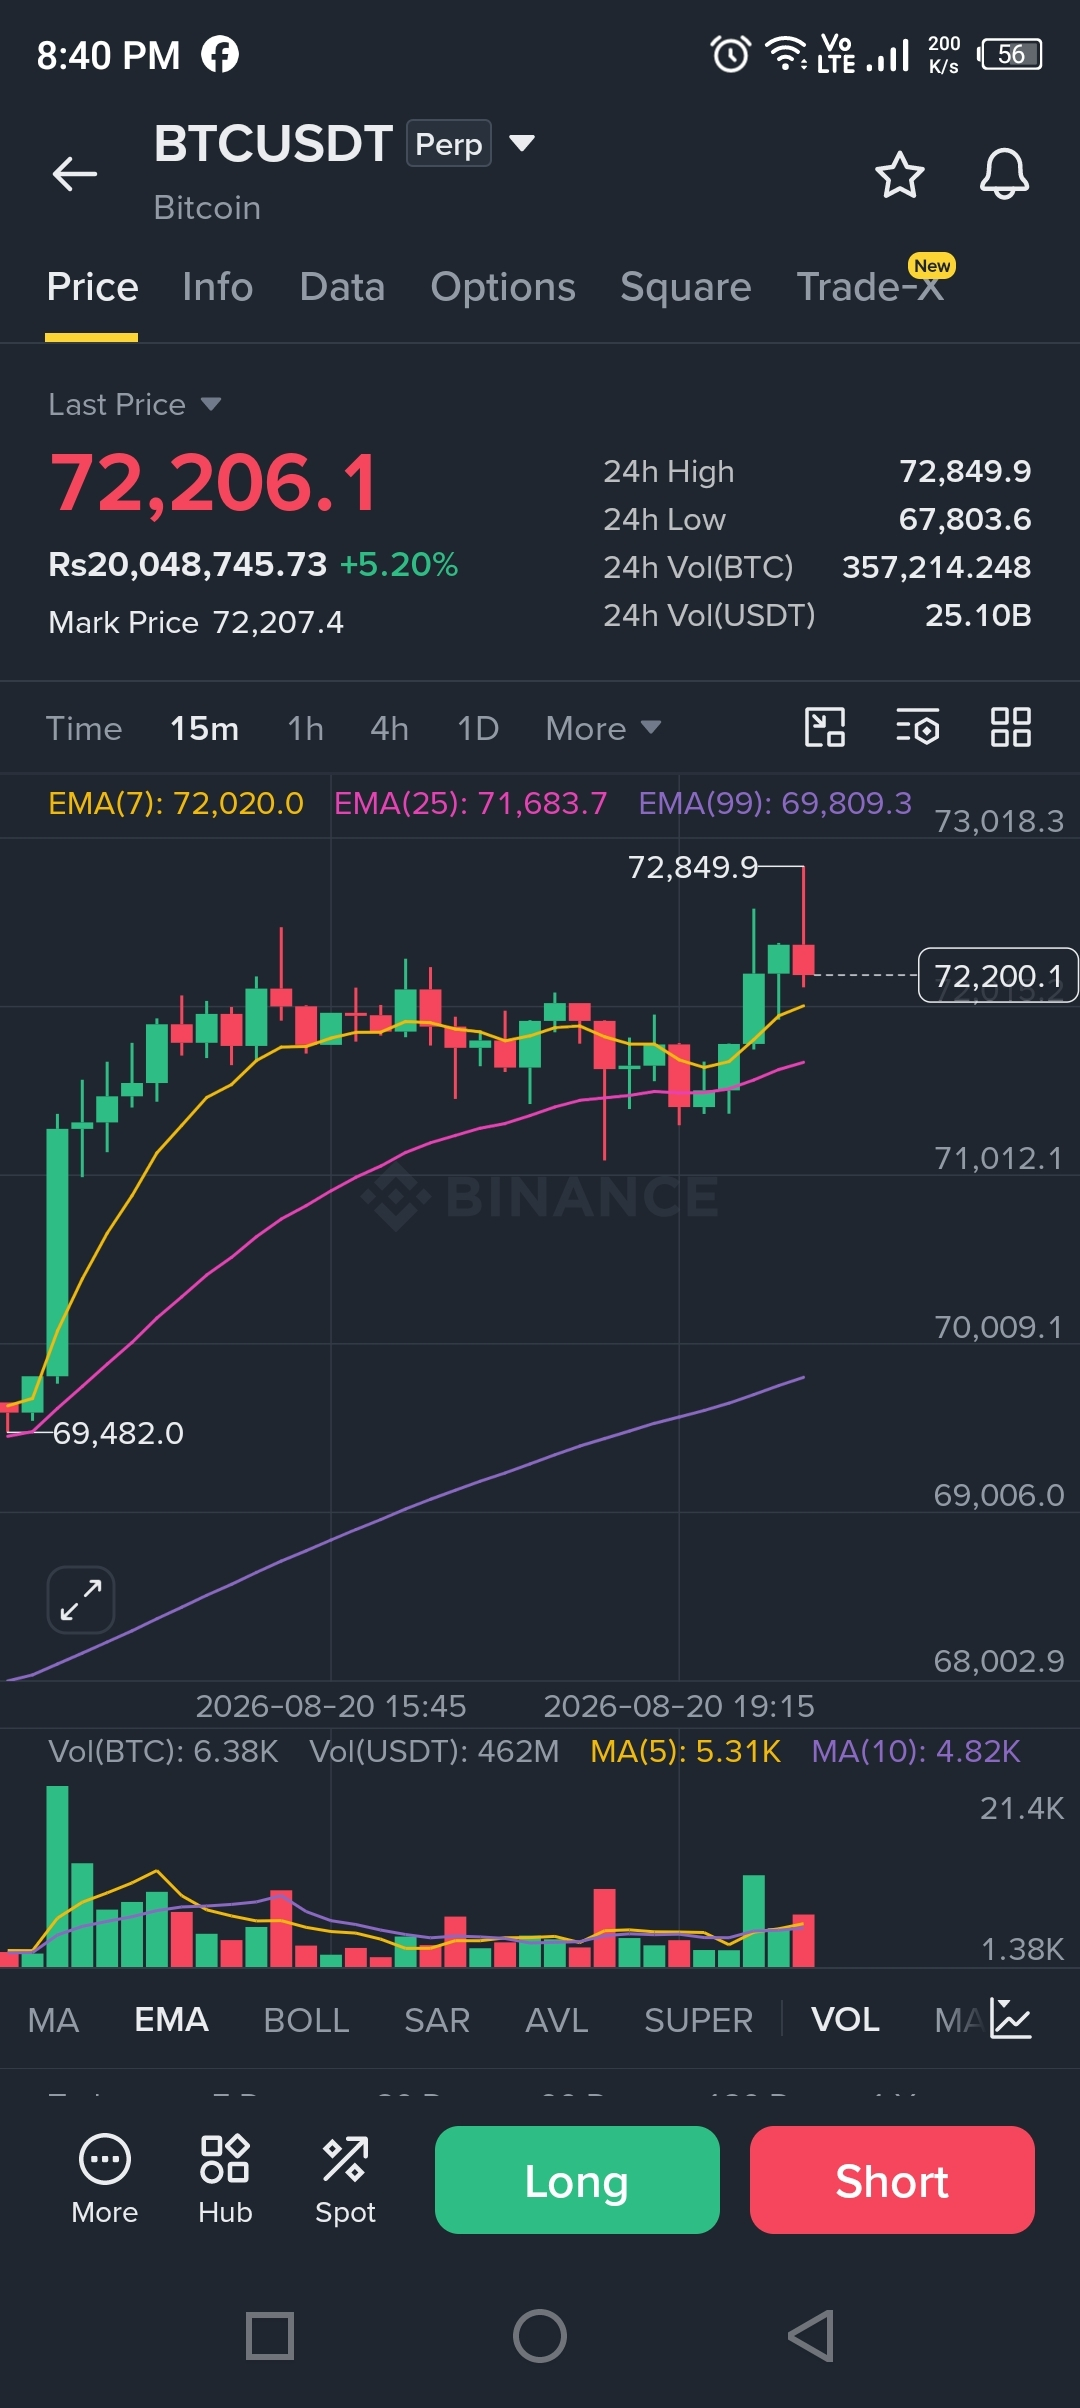
Task: Tap 24h Low value 67,803.6
Action: 965,519
